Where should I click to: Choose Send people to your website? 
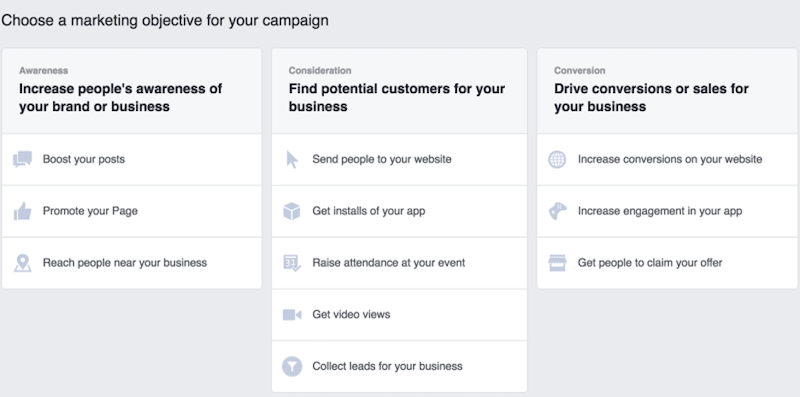399,160
